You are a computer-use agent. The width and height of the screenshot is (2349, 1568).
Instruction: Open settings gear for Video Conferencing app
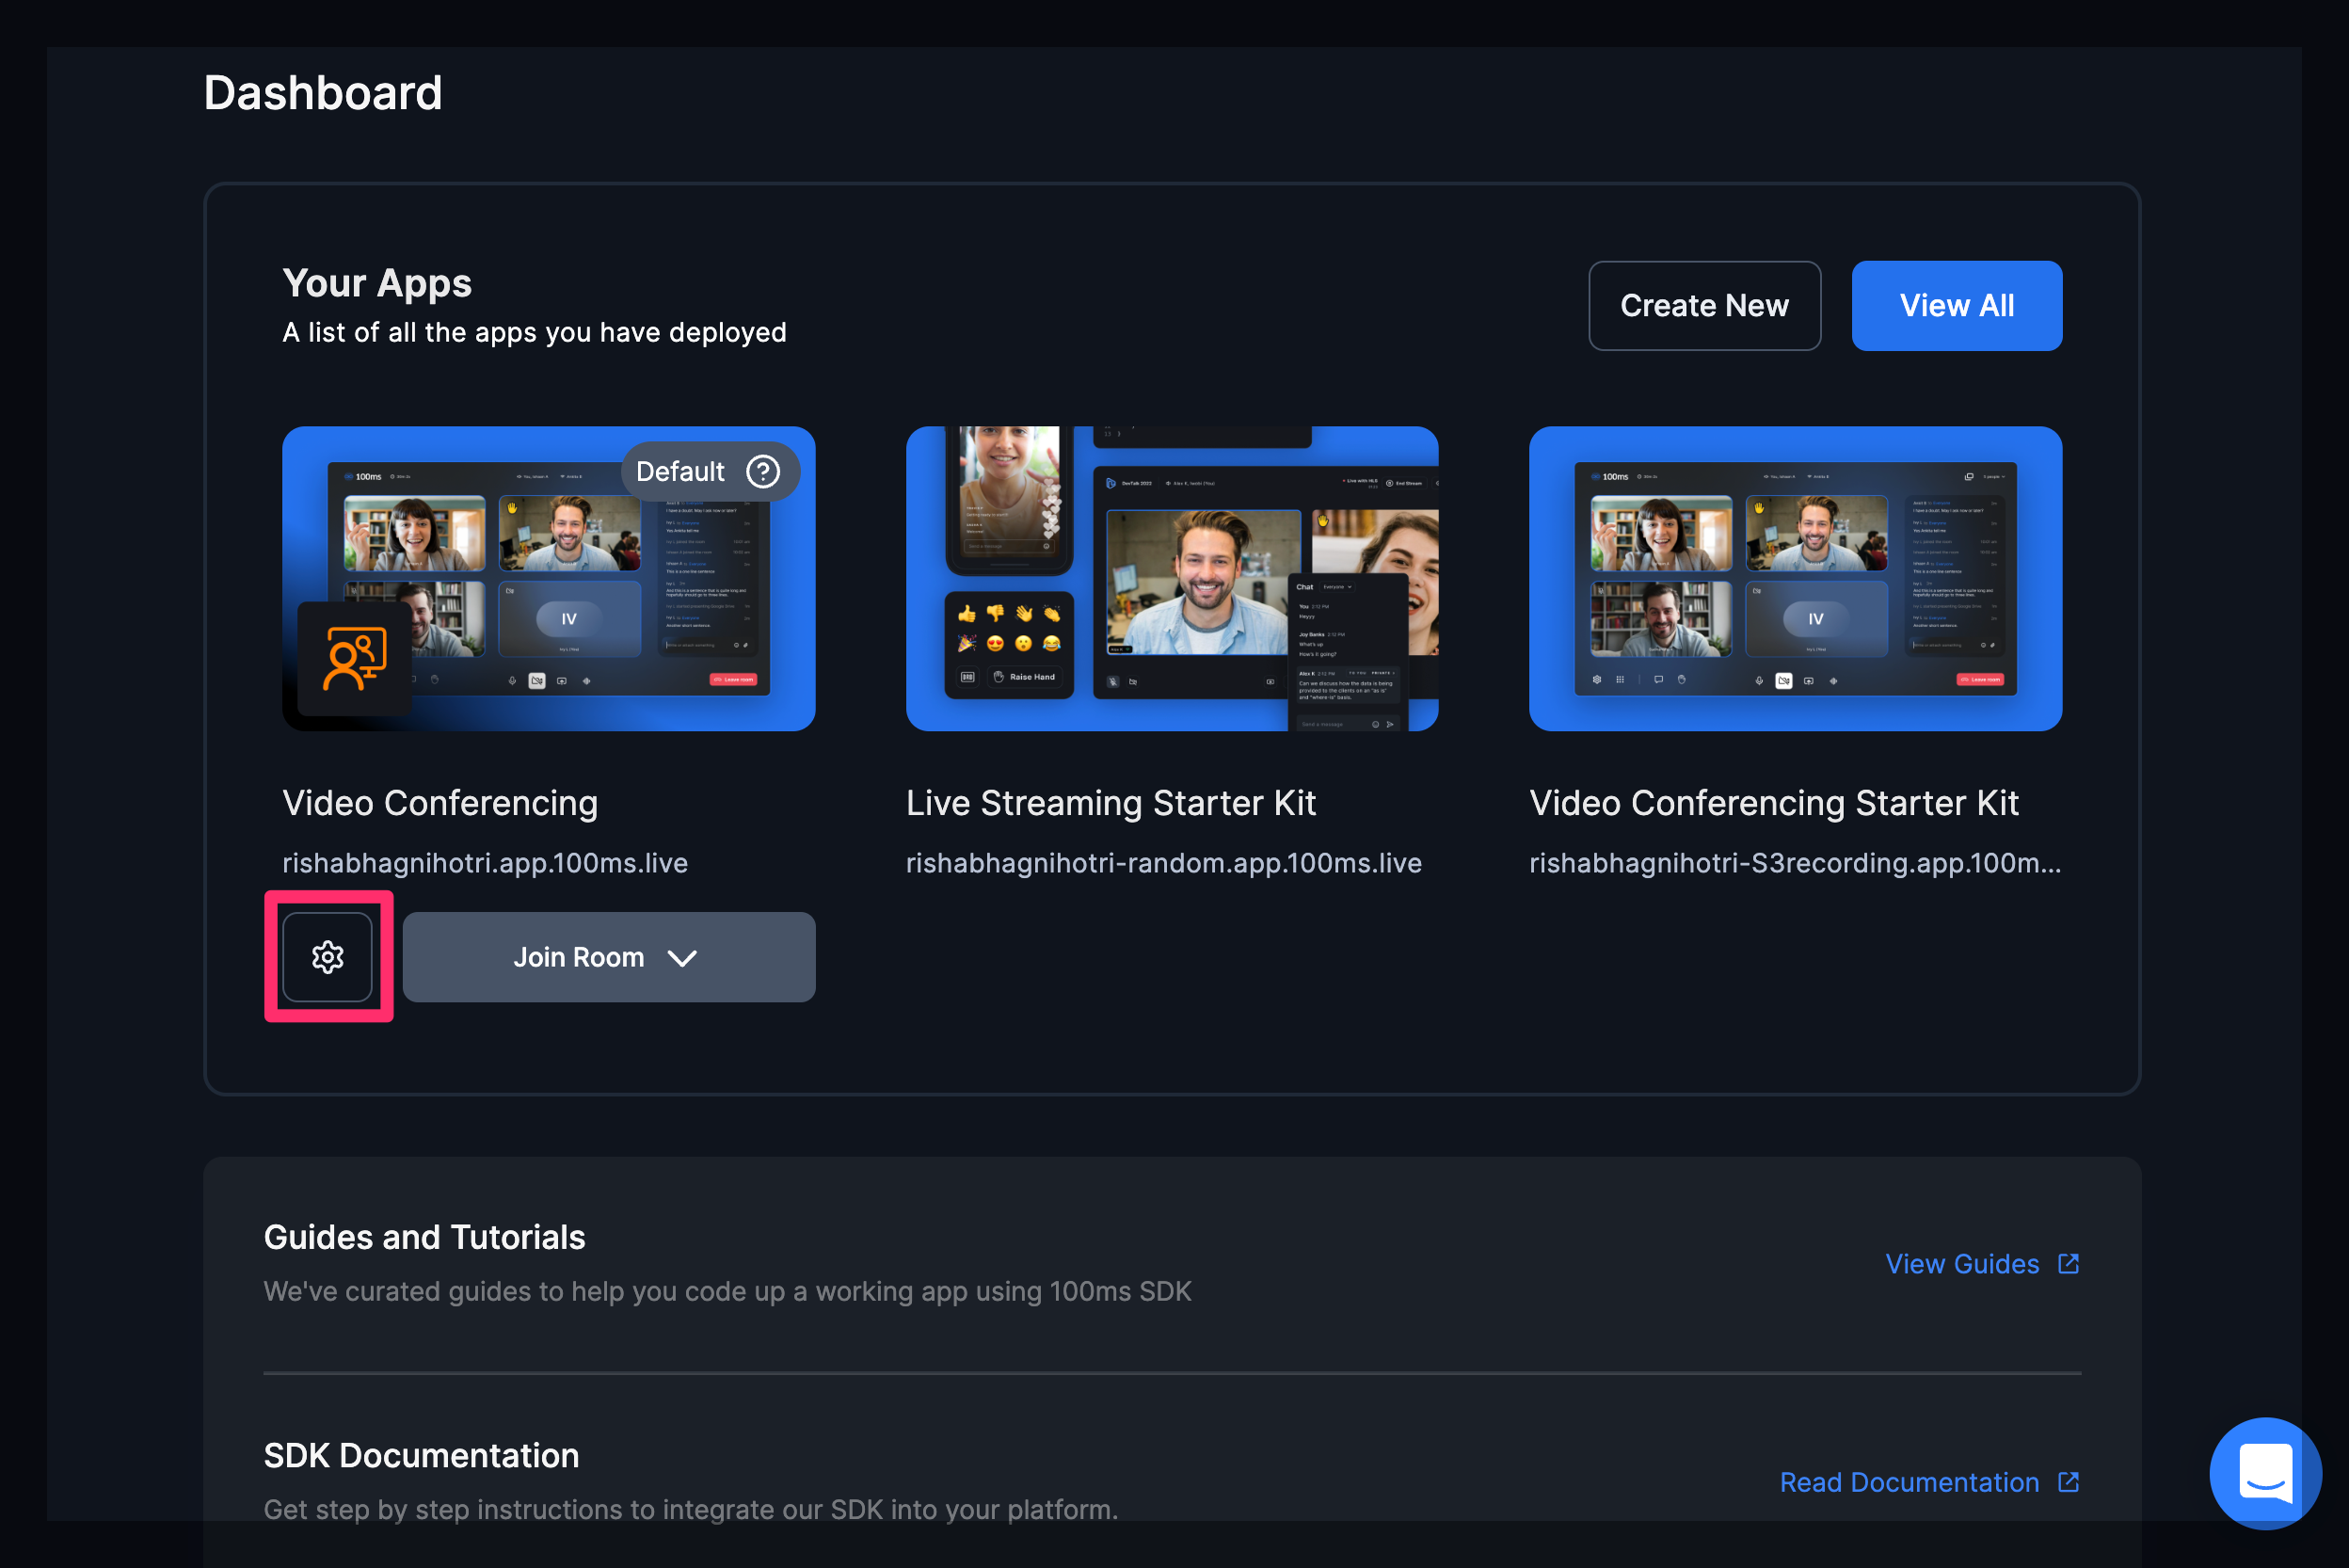coord(328,957)
